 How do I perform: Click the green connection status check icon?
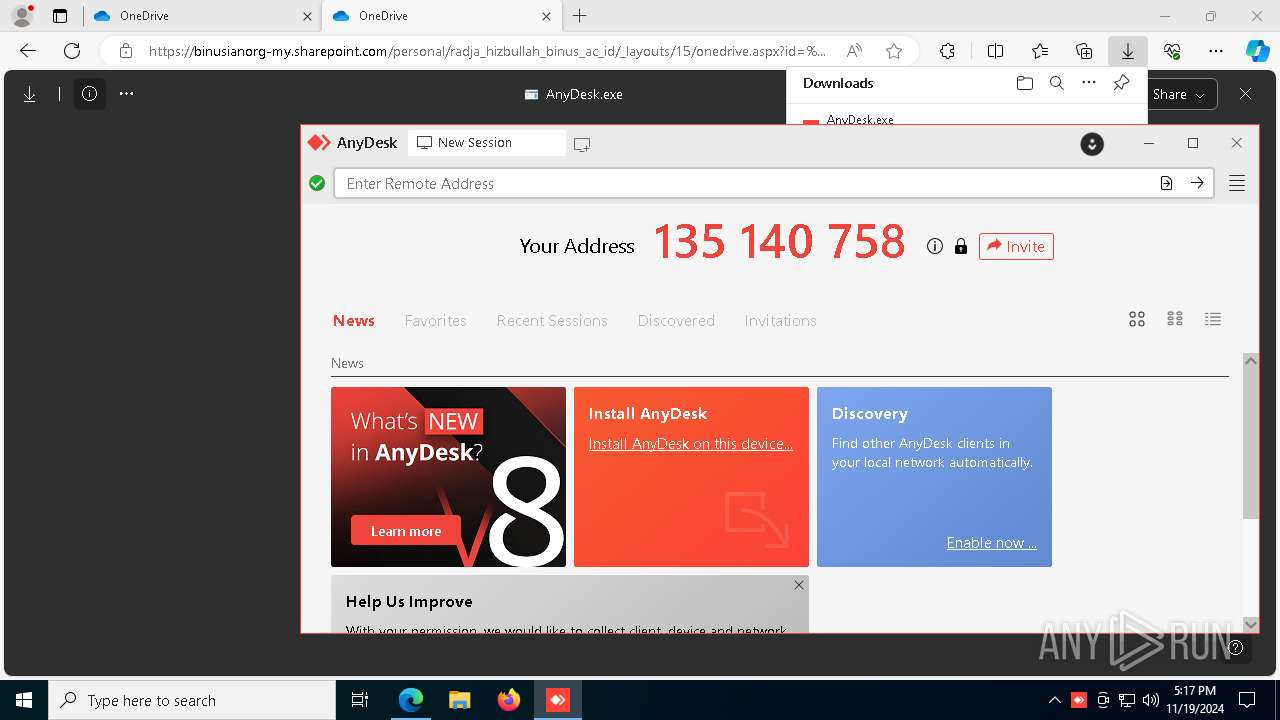click(x=317, y=183)
